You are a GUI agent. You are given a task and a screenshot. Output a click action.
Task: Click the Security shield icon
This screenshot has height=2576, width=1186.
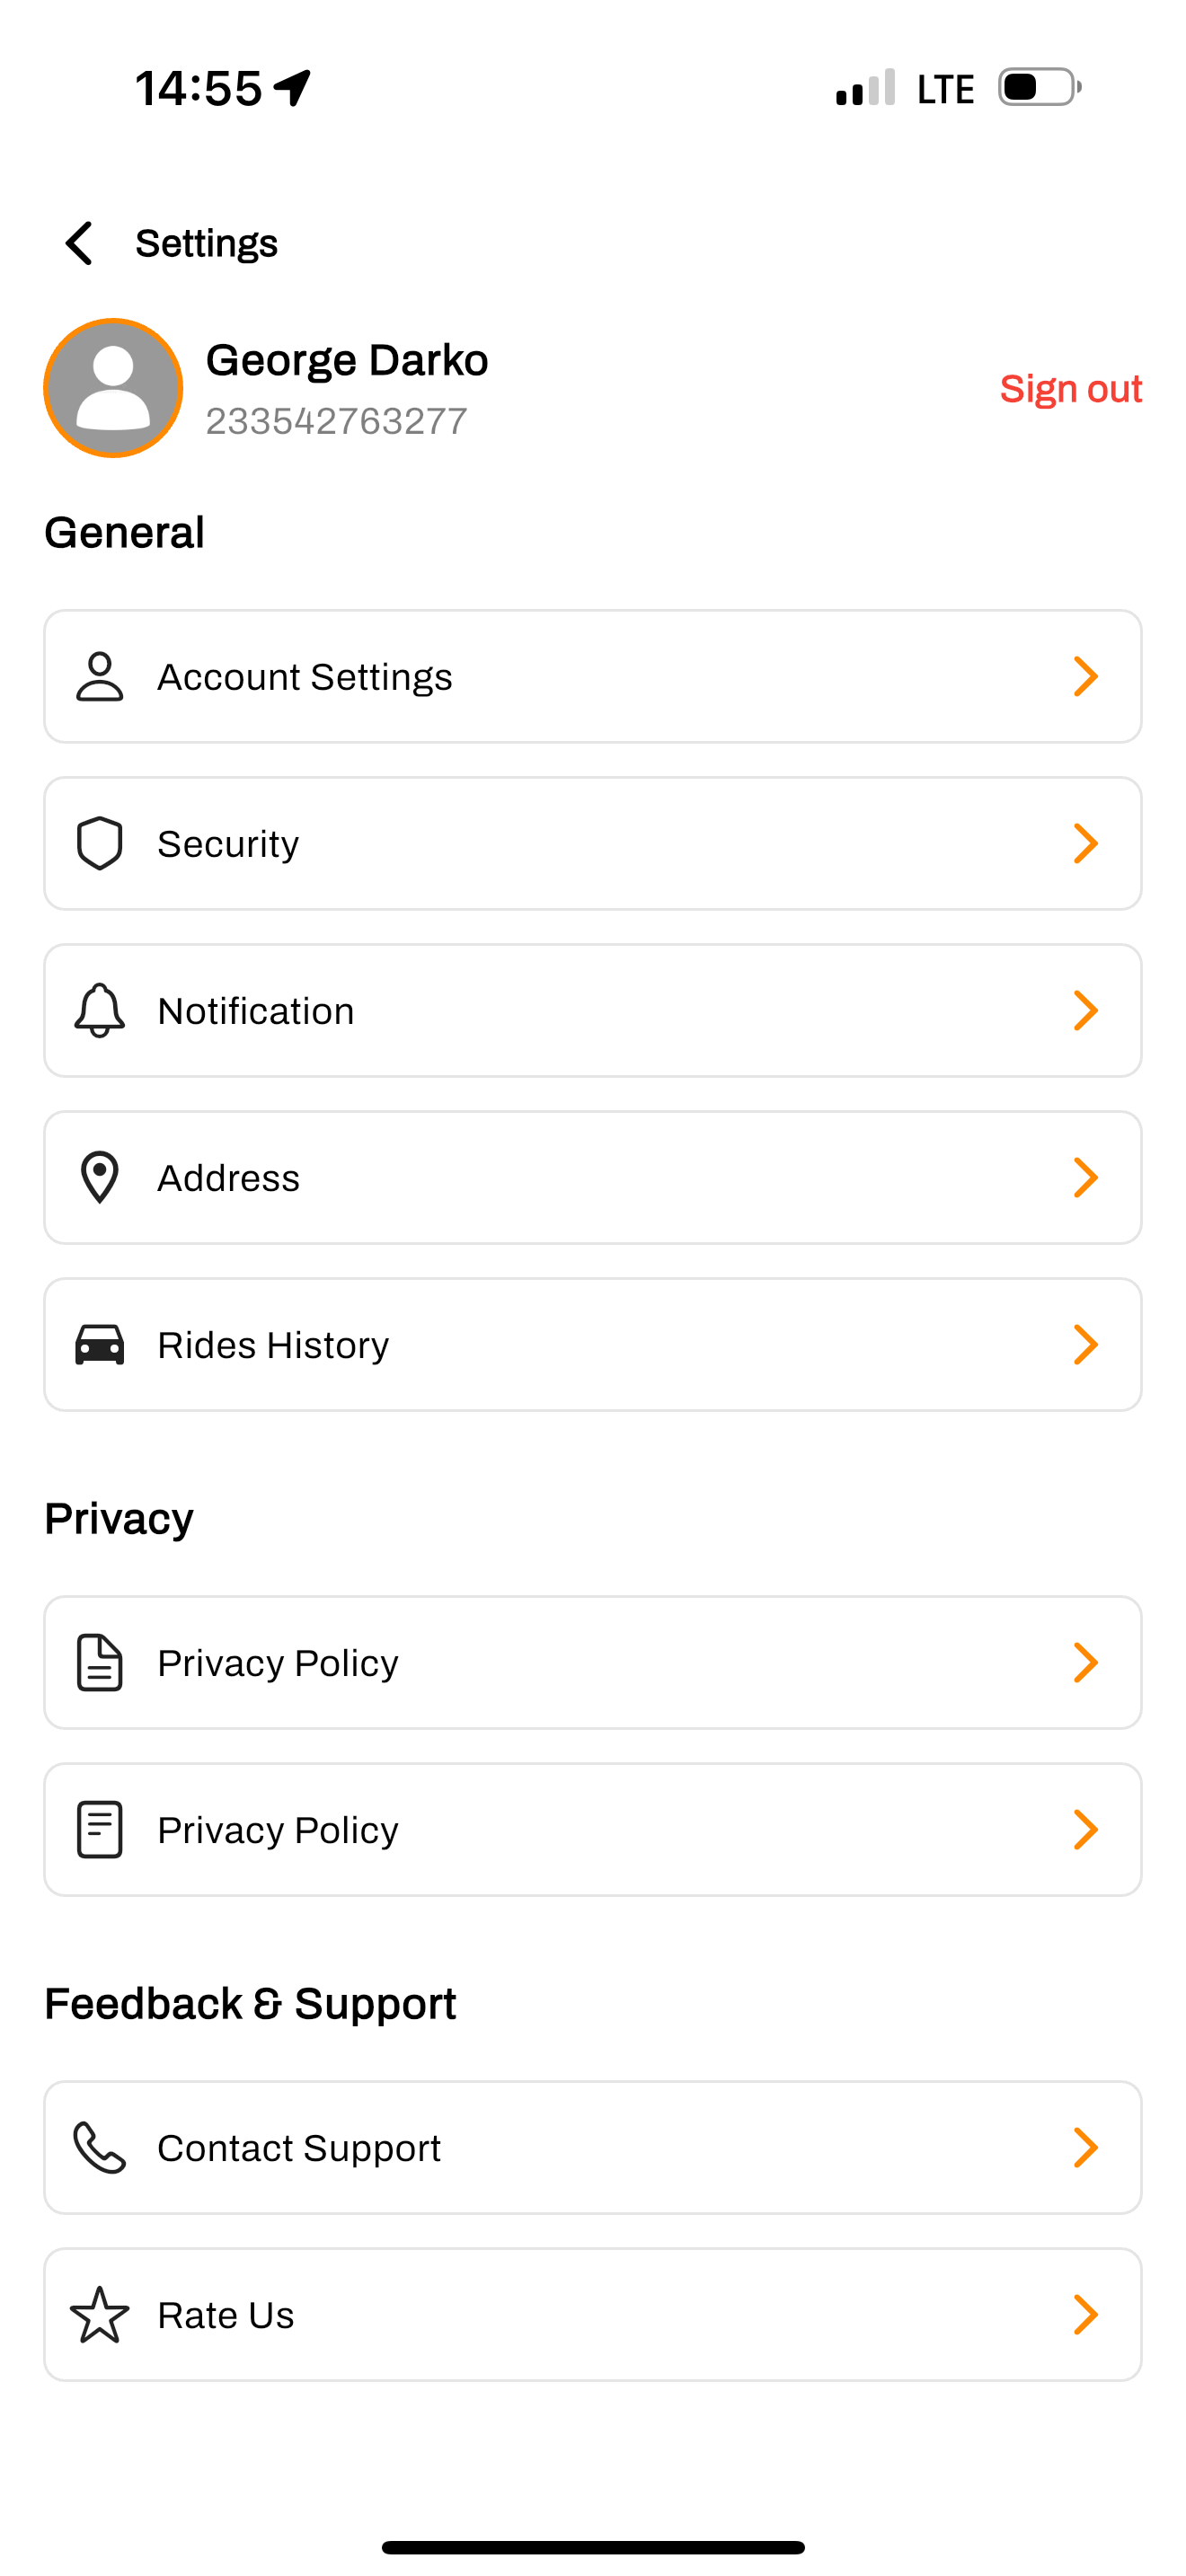100,844
